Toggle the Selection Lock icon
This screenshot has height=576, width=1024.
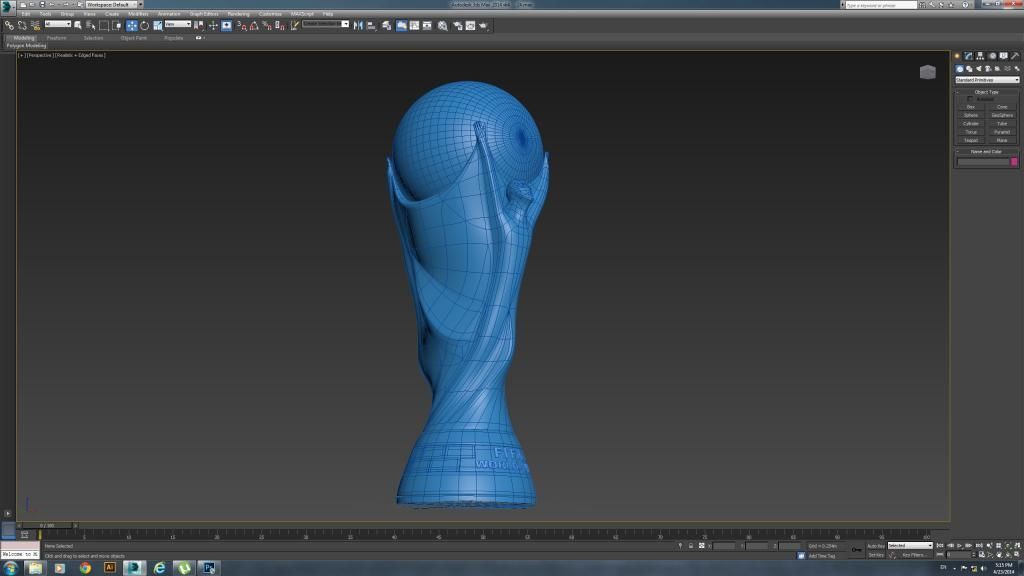(x=691, y=546)
